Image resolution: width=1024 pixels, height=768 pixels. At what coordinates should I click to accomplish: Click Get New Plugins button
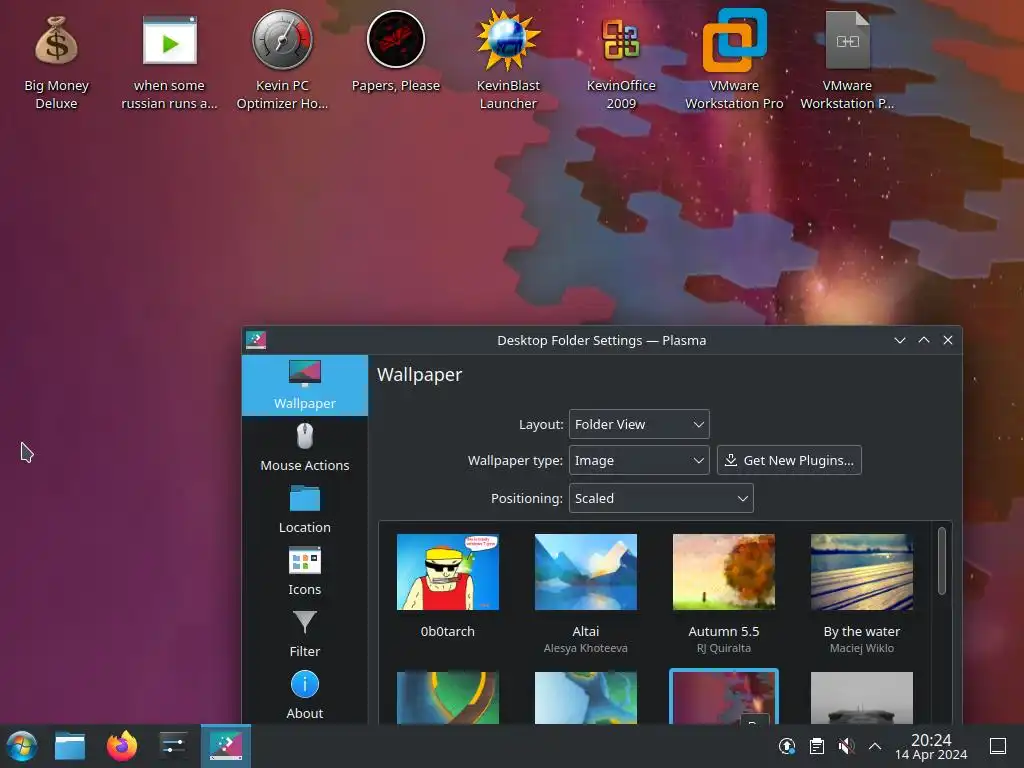coord(789,460)
